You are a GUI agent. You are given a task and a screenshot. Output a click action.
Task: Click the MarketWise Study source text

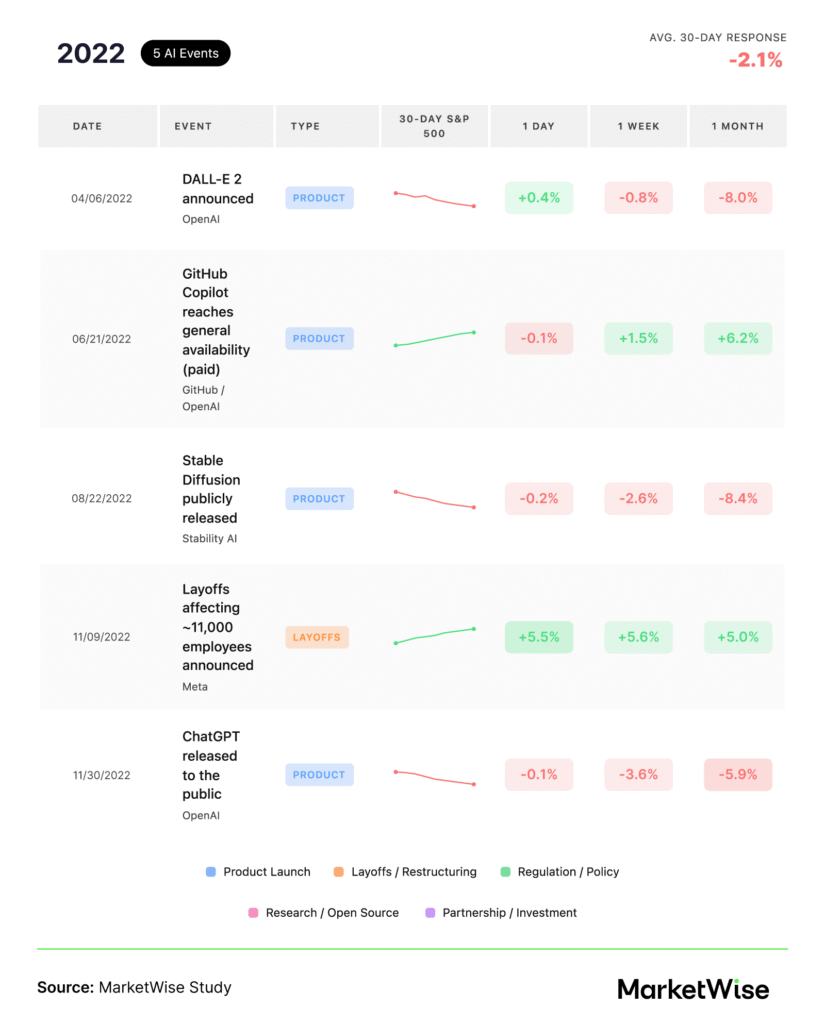(165, 988)
